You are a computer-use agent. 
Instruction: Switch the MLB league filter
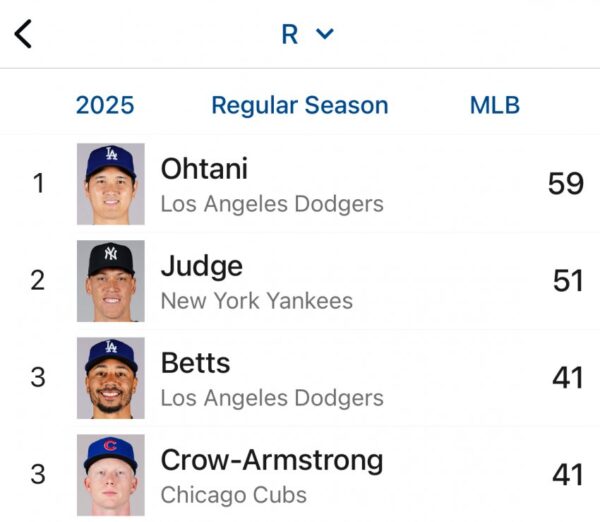click(495, 105)
